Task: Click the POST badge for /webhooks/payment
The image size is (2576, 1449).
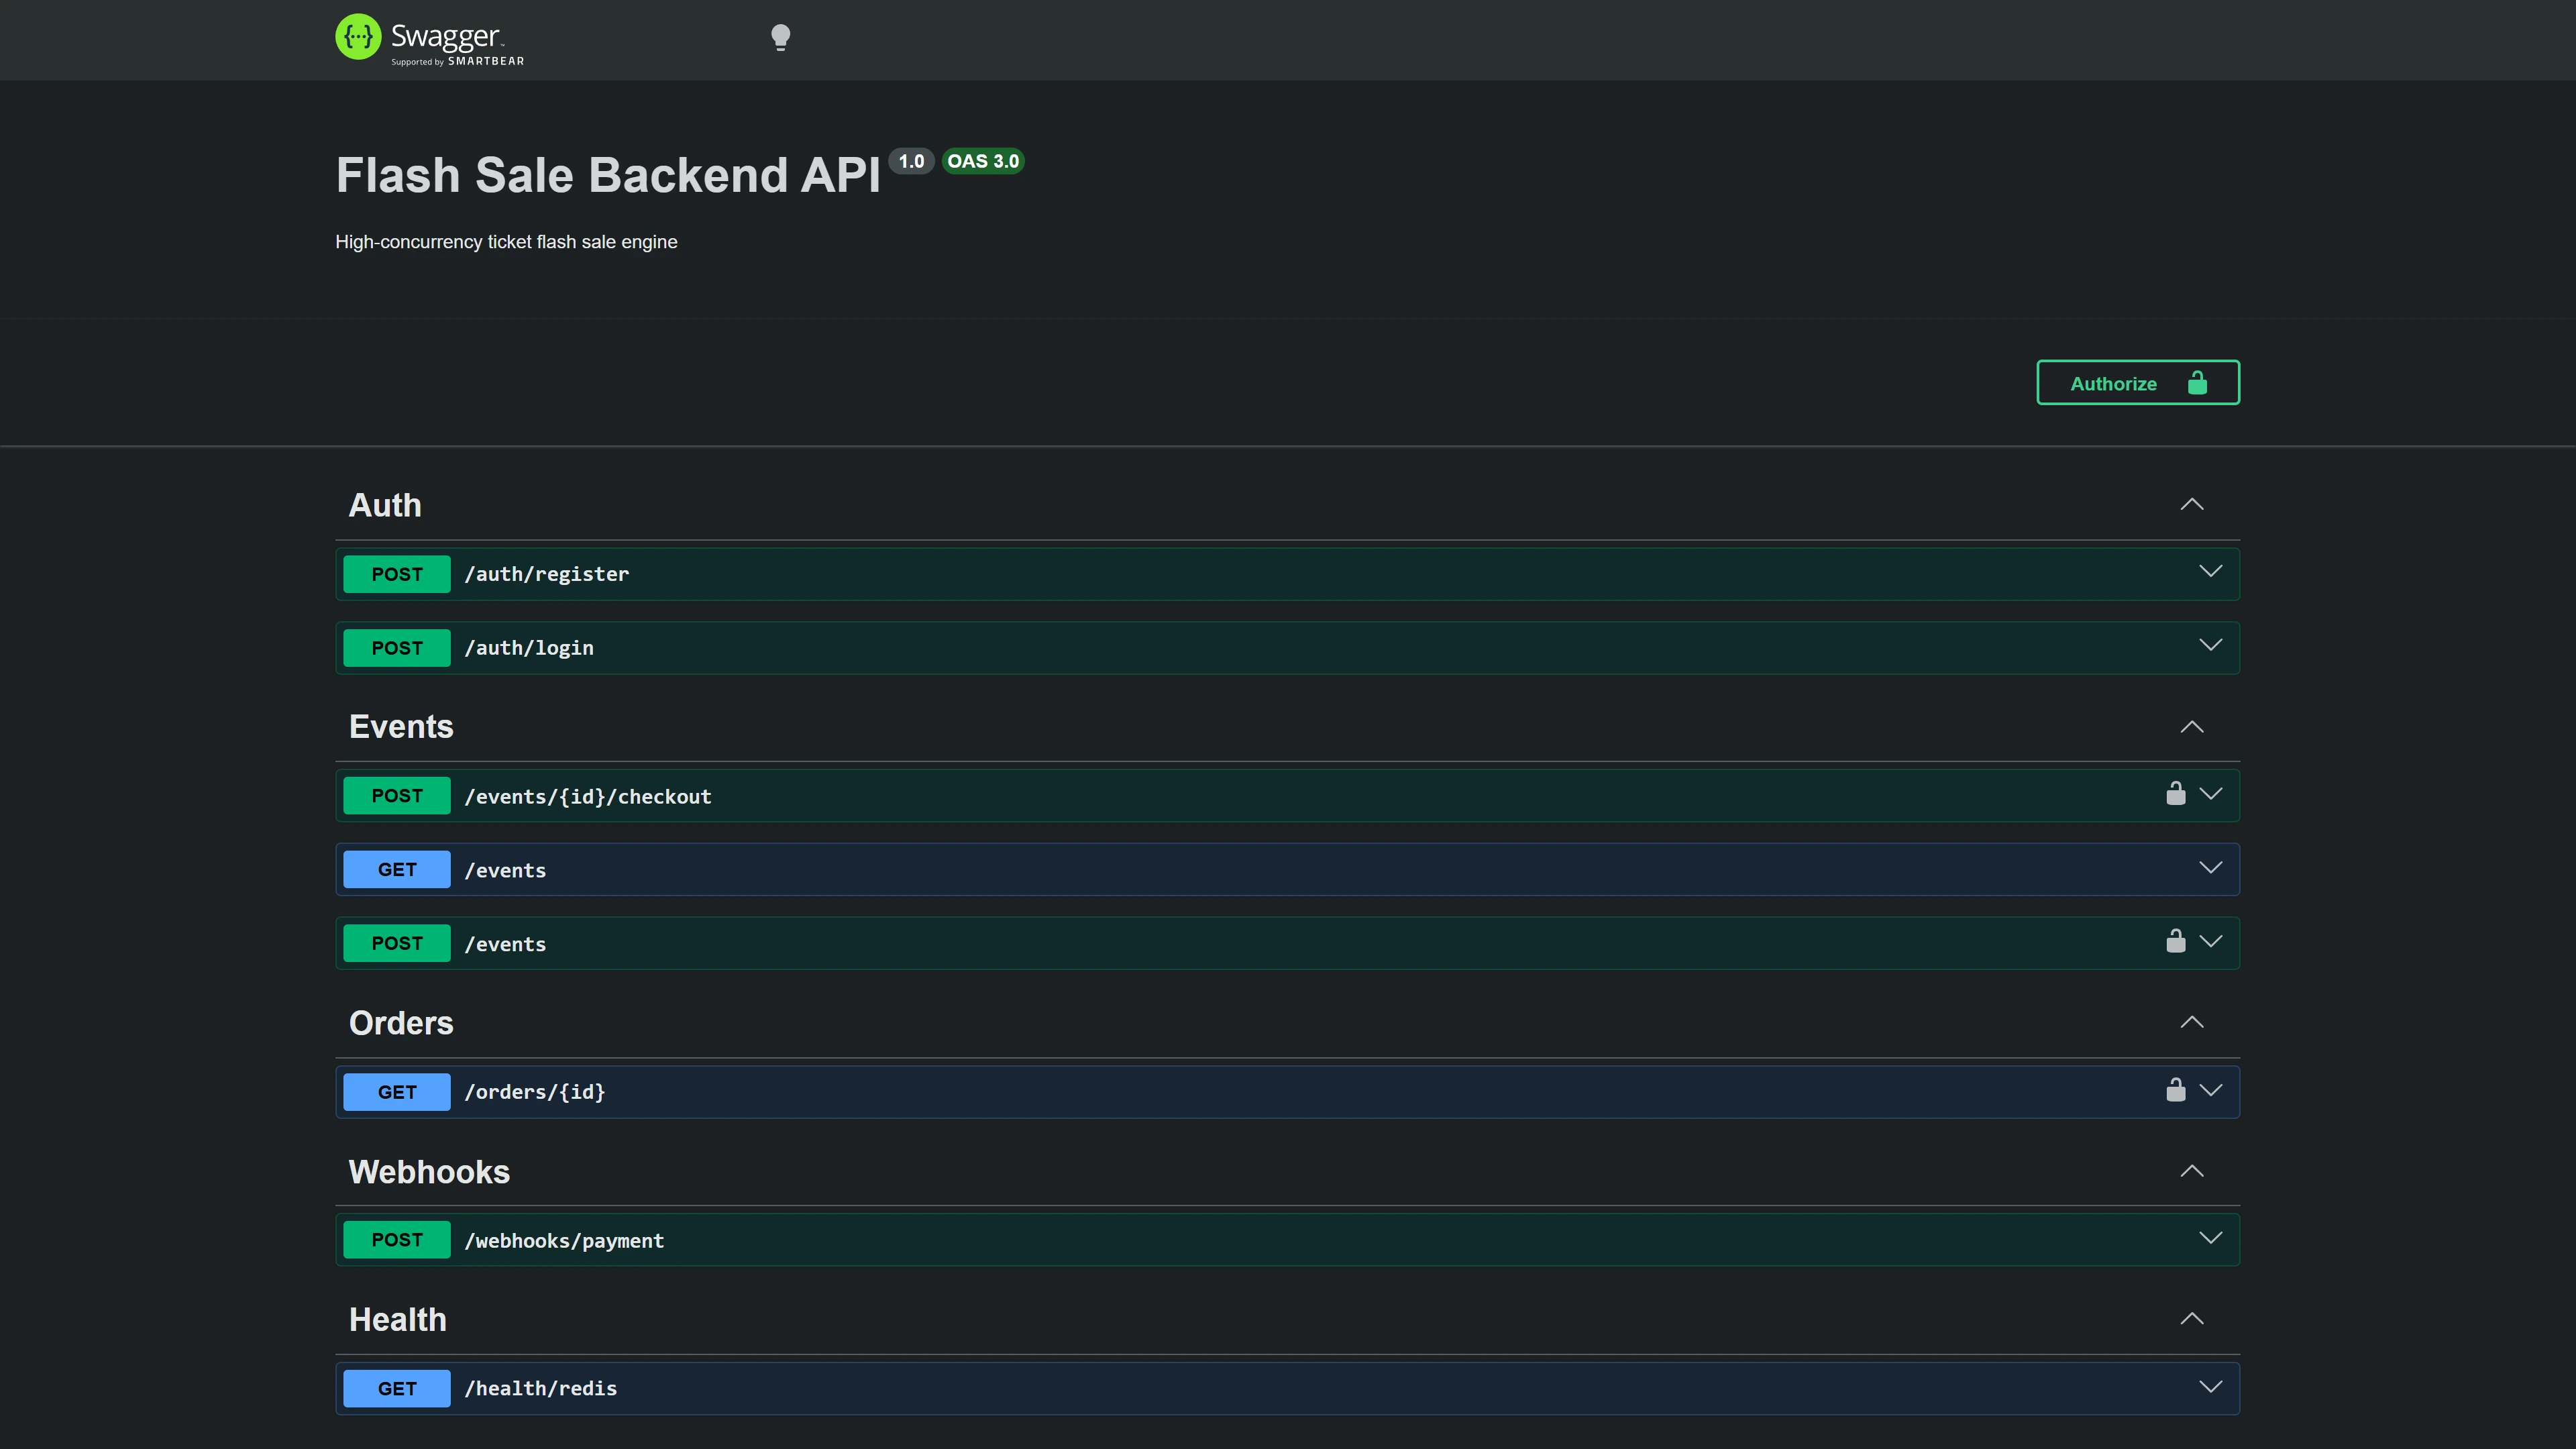Action: pos(397,1240)
